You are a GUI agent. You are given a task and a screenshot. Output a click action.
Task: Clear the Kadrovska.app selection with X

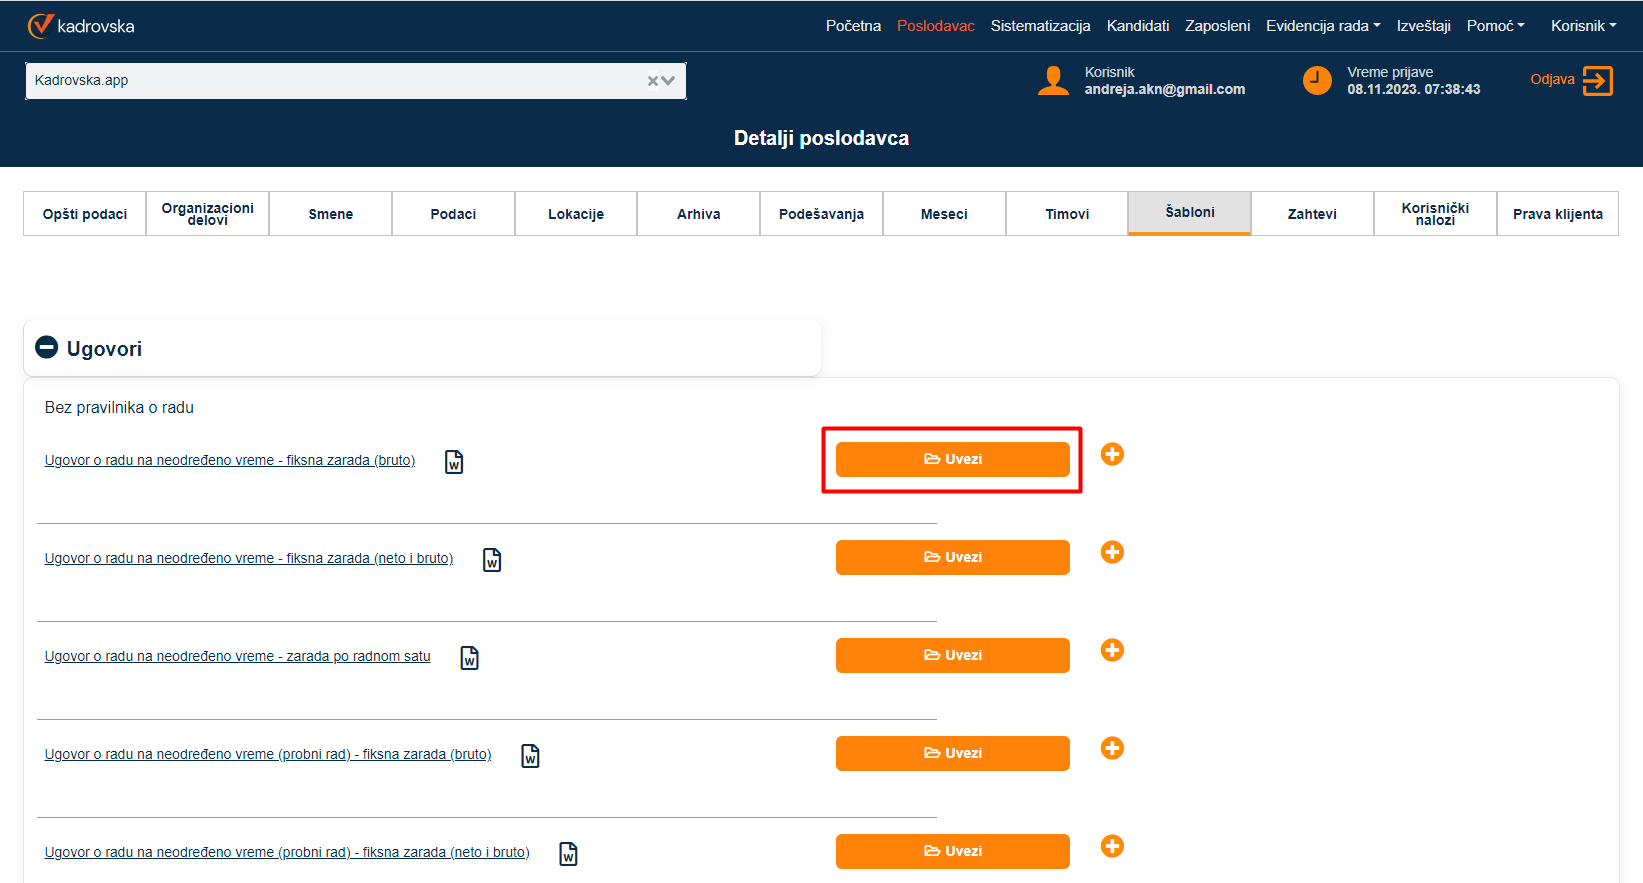tap(653, 81)
